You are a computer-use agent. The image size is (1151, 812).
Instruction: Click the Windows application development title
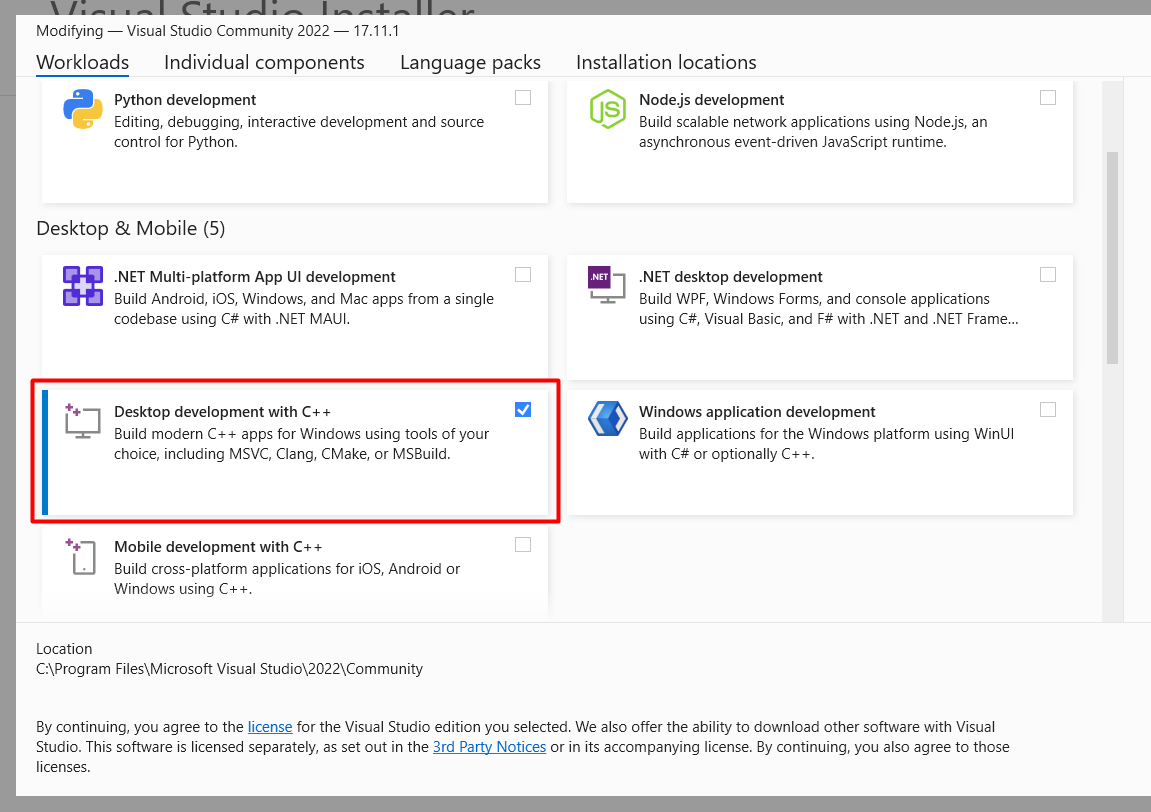tap(757, 412)
